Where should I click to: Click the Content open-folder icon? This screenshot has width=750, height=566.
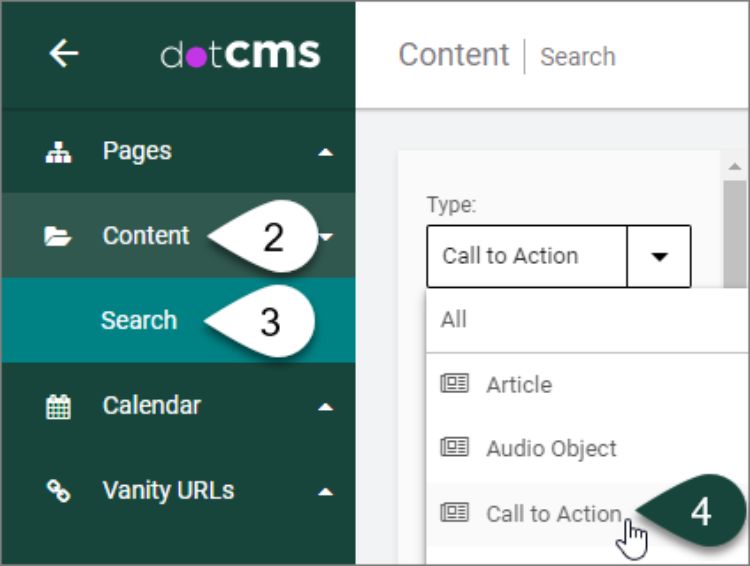tap(58, 237)
